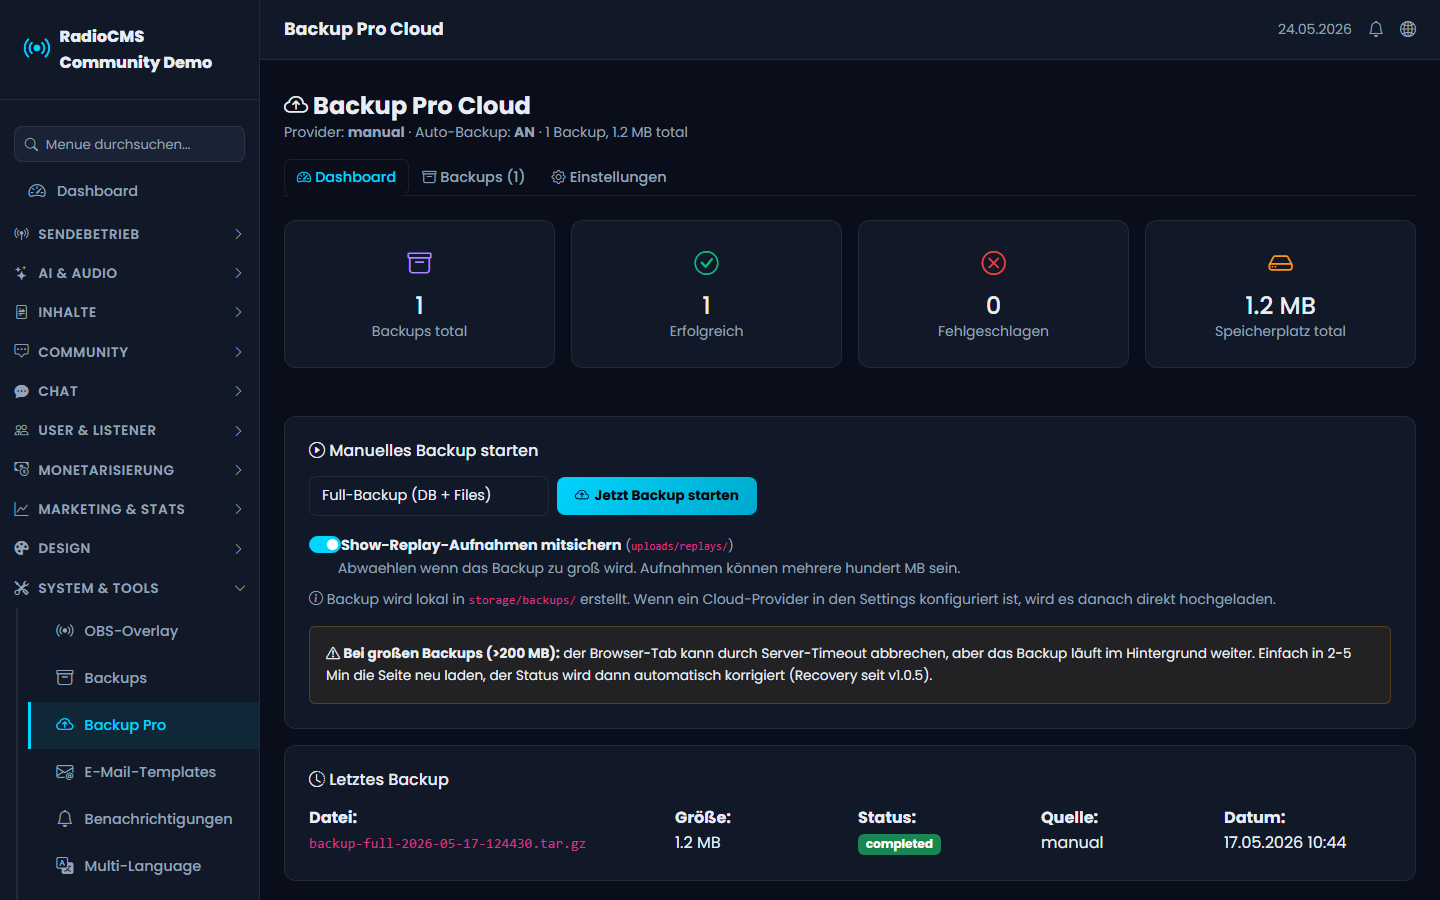Open the Einstellungen tab
This screenshot has height=900, width=1440.
pos(609,177)
